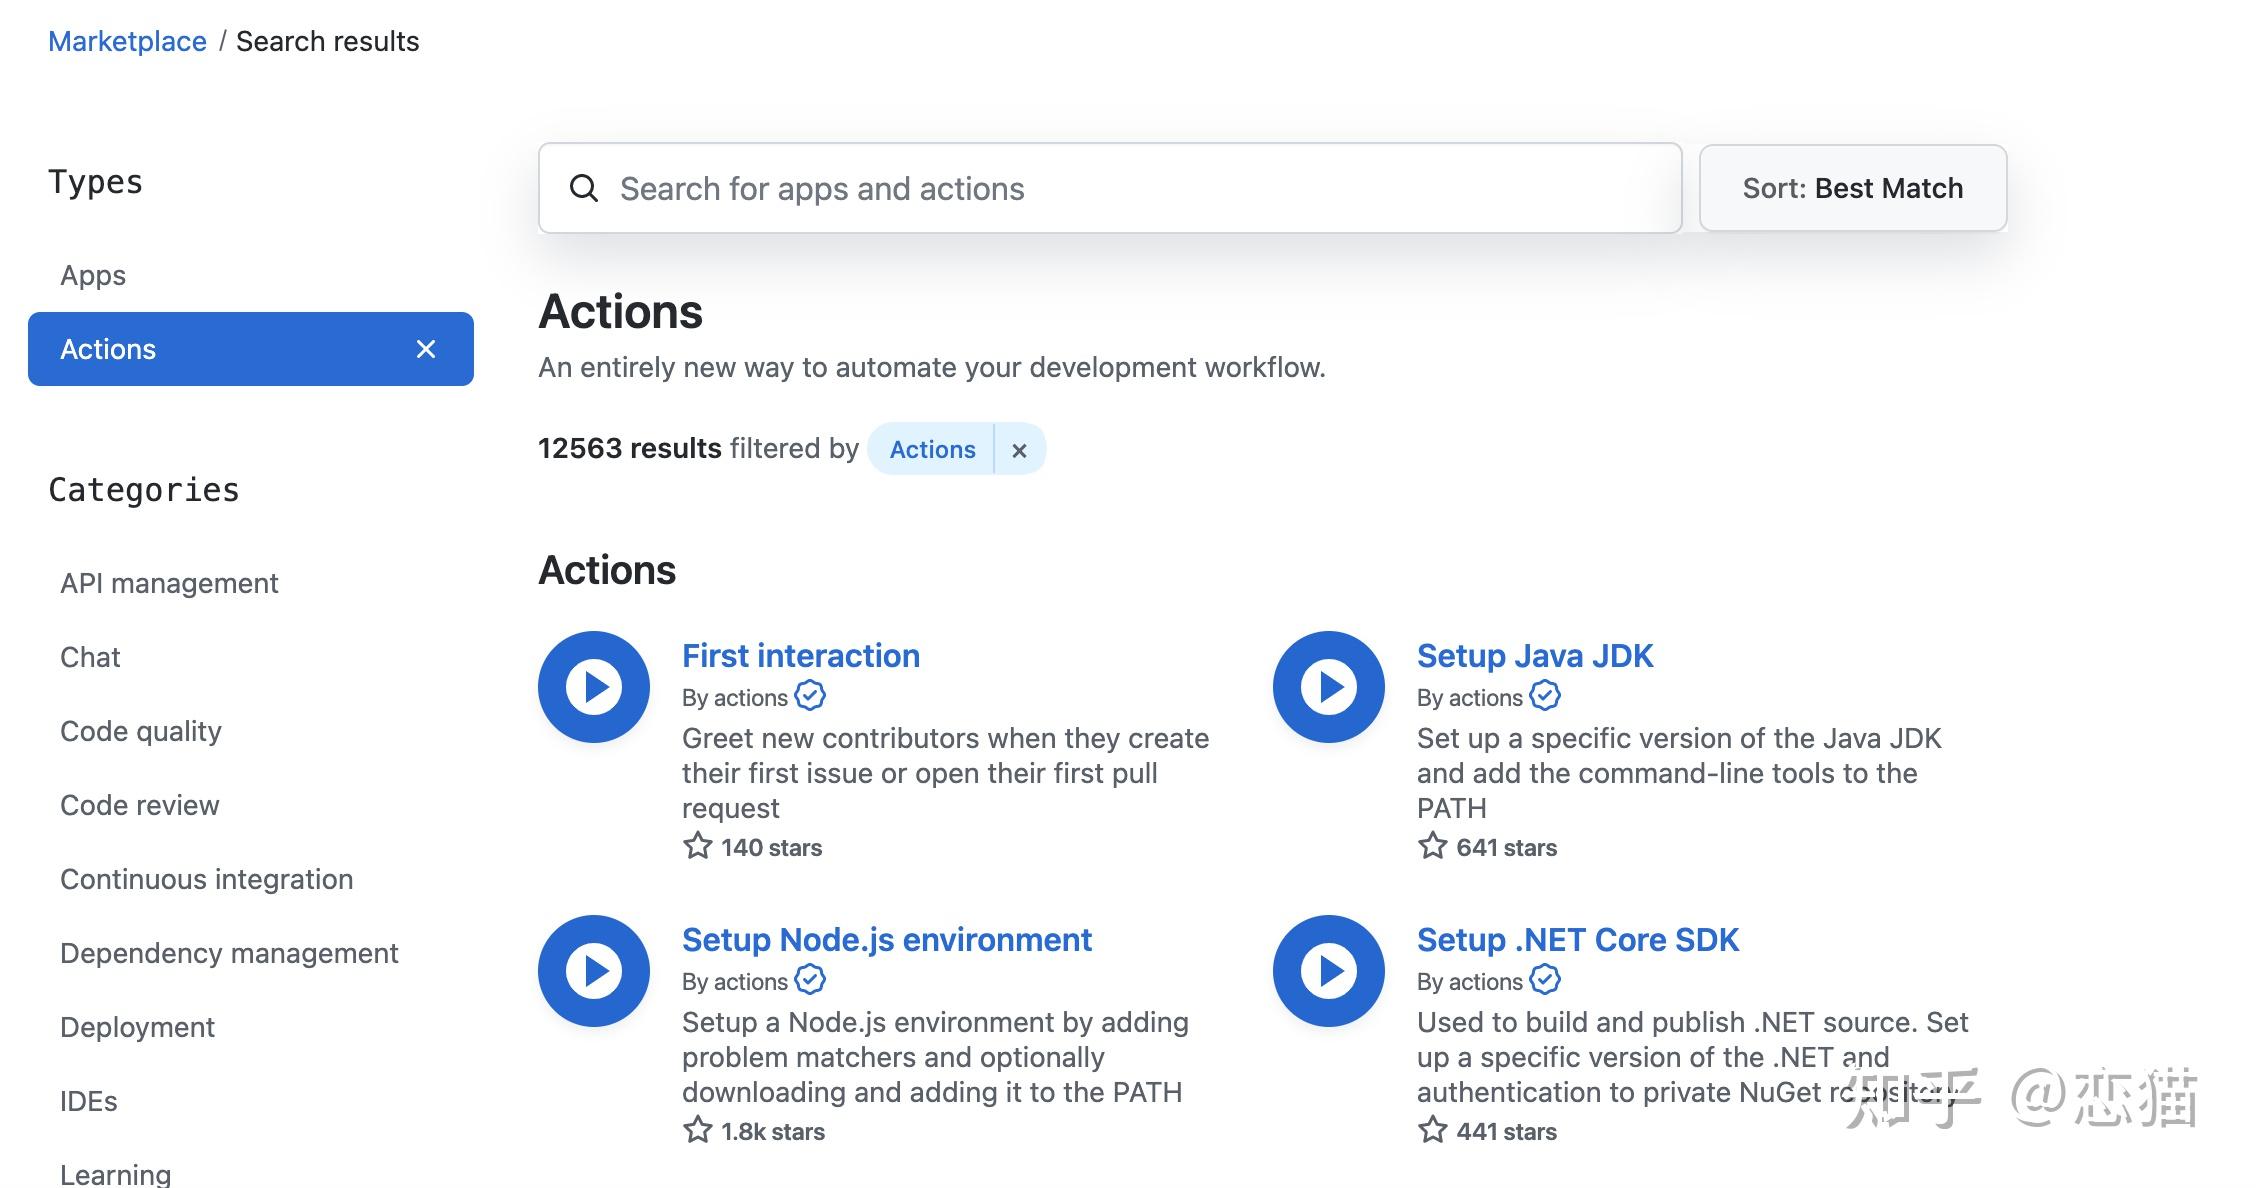Click the Setup Node.js environment play icon

(x=594, y=971)
